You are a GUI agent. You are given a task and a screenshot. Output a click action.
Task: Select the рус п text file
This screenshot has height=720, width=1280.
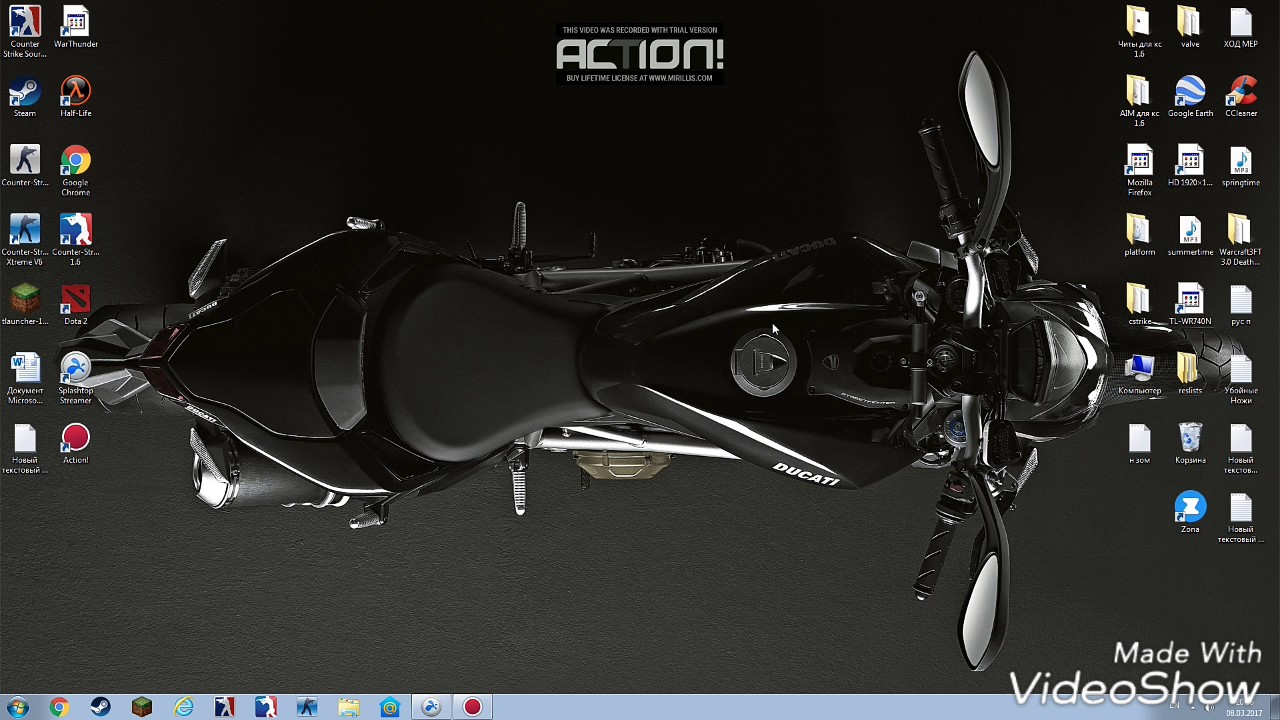pyautogui.click(x=1241, y=305)
